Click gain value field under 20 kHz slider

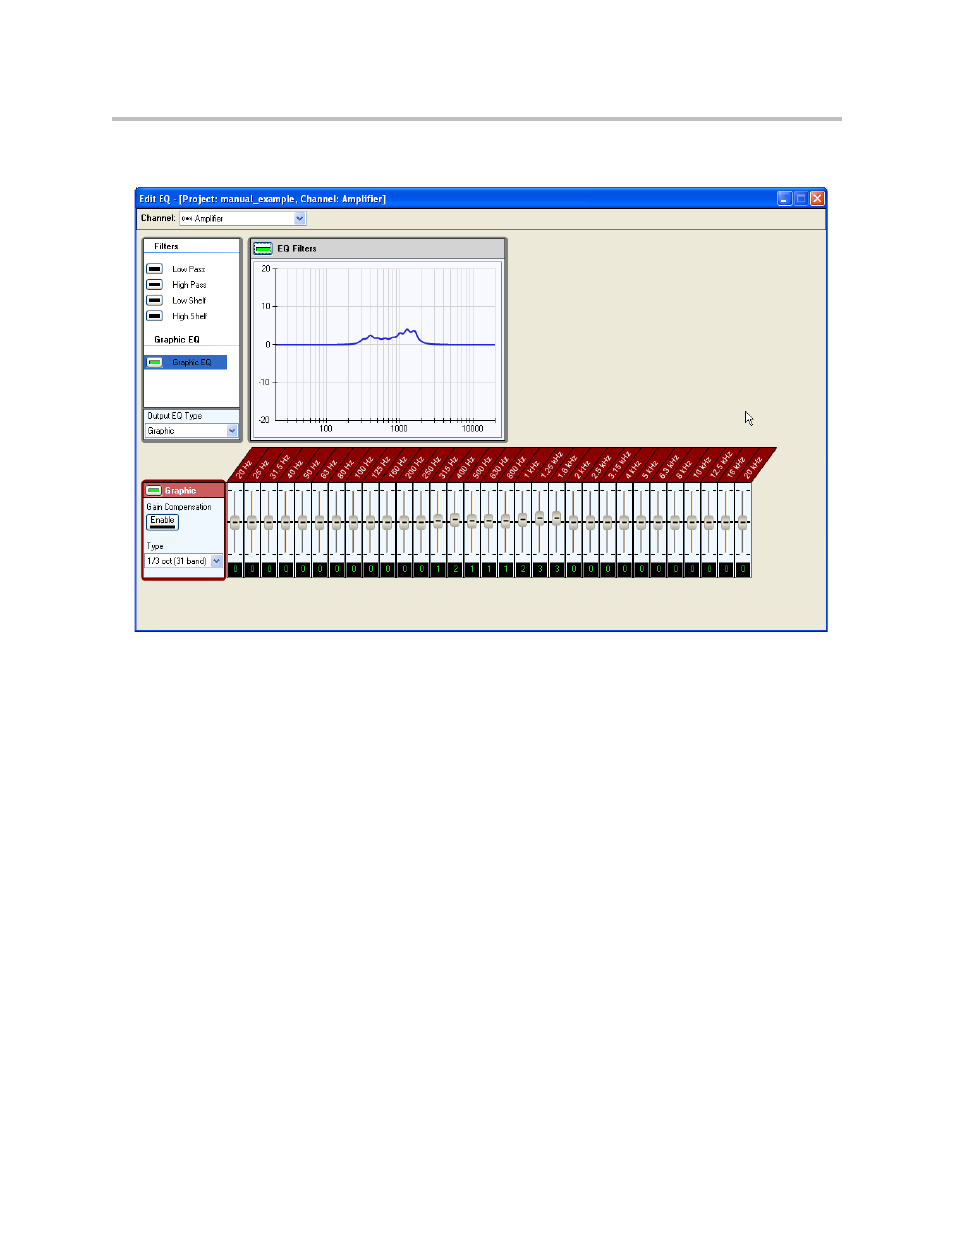743,569
